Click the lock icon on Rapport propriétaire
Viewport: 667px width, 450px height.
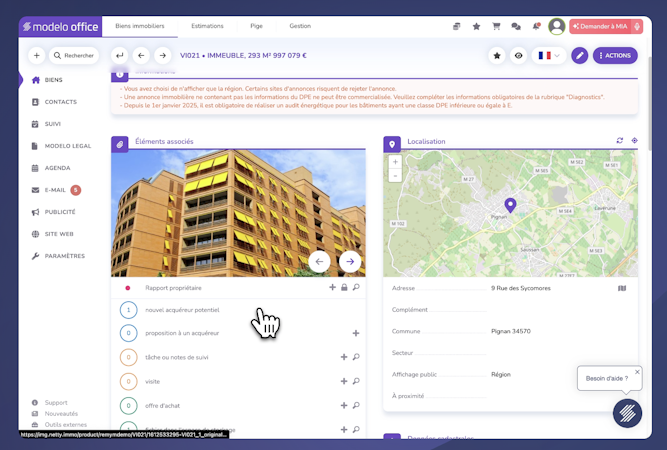tap(344, 288)
